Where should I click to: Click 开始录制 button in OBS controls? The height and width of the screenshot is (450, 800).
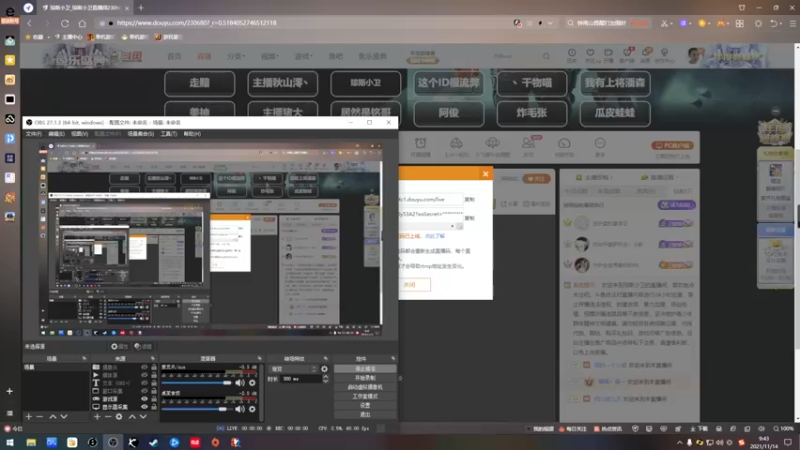coord(365,378)
